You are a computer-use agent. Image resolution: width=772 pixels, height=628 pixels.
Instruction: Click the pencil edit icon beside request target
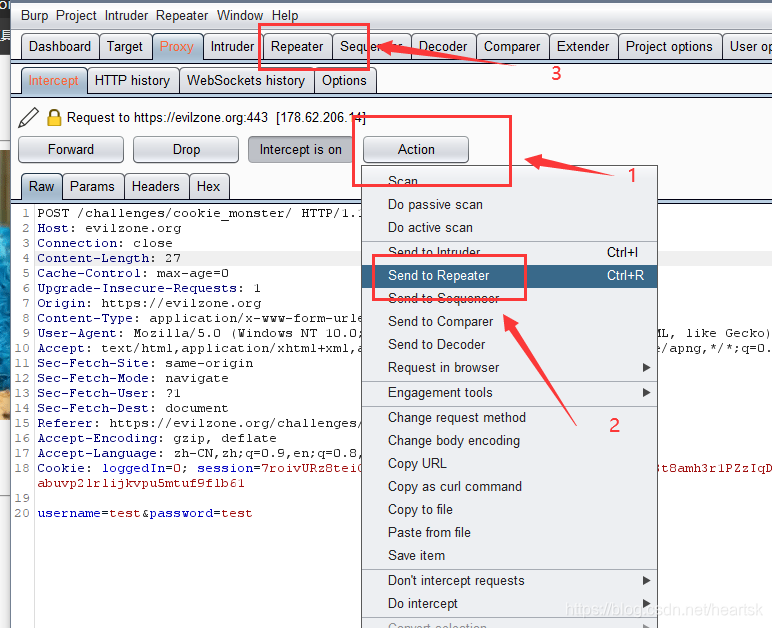pyautogui.click(x=29, y=118)
